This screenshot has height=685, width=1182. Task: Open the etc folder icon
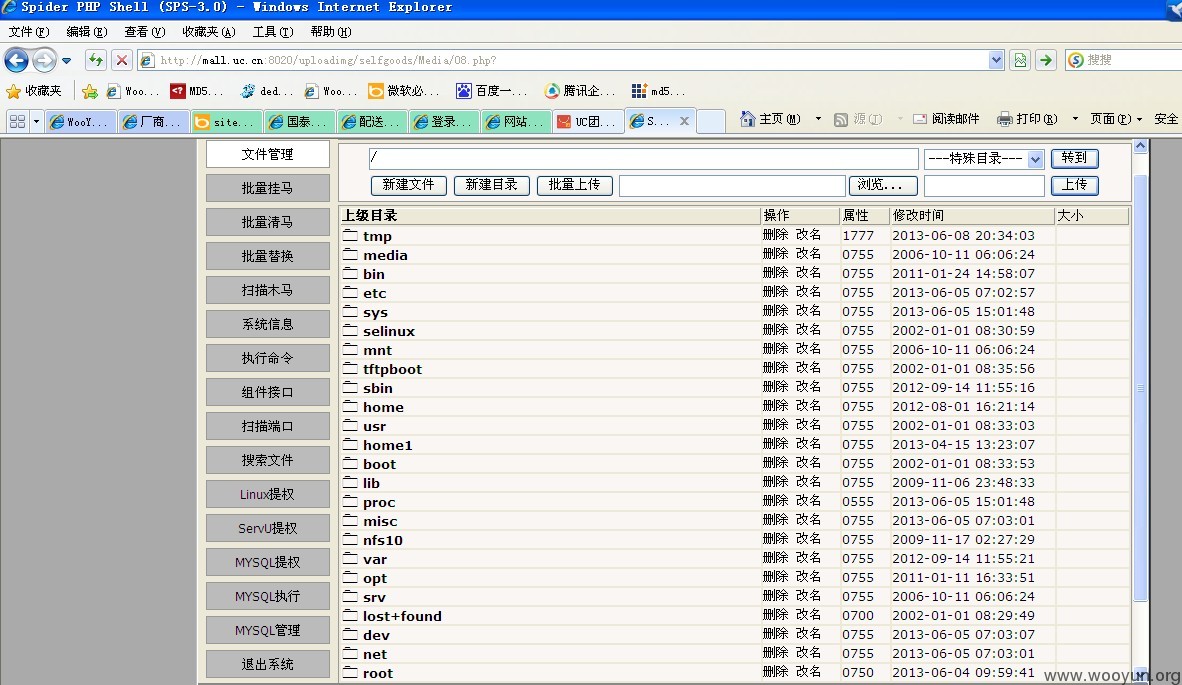point(350,292)
